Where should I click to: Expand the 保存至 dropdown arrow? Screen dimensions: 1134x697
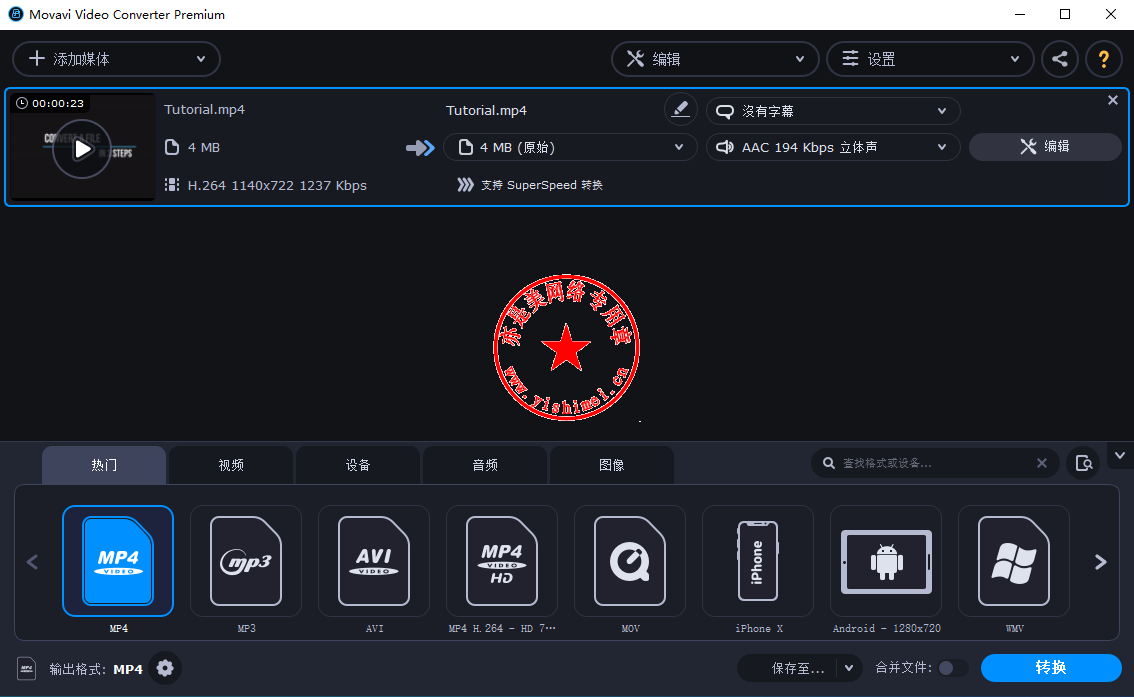849,668
